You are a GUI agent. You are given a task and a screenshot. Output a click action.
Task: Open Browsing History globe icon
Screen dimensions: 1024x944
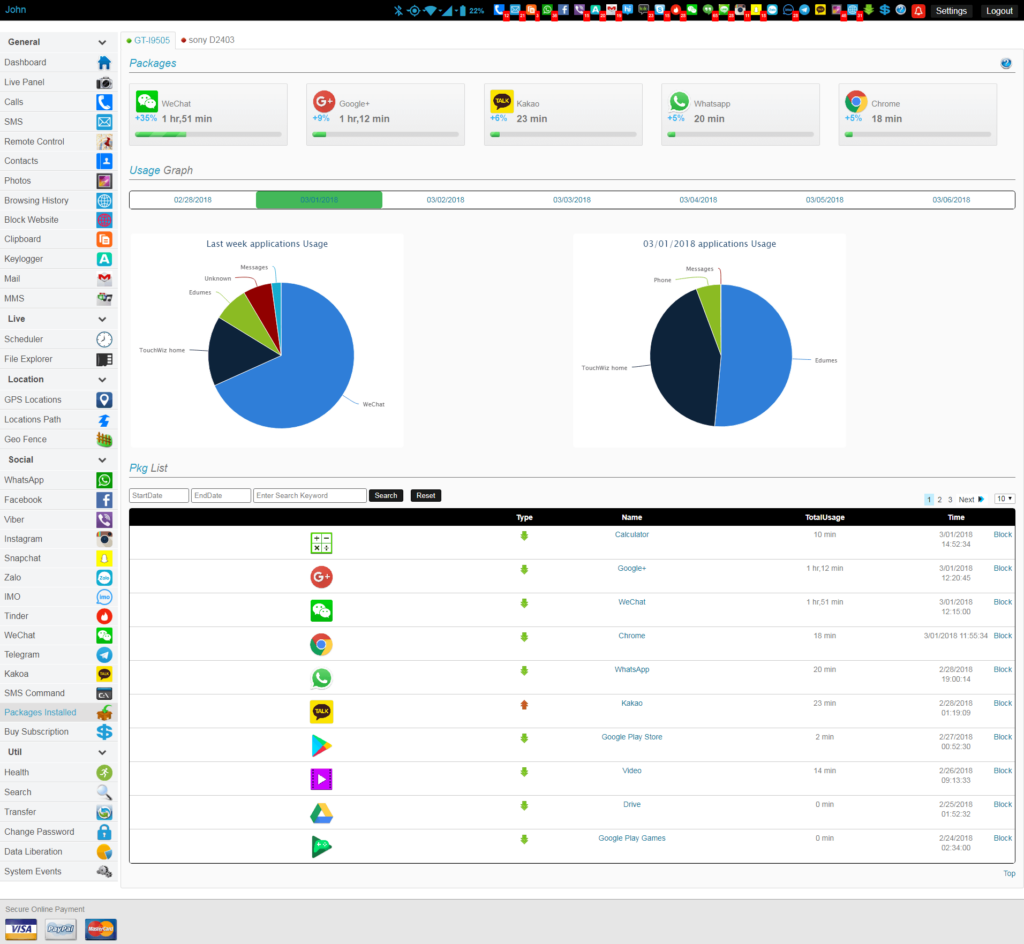104,200
